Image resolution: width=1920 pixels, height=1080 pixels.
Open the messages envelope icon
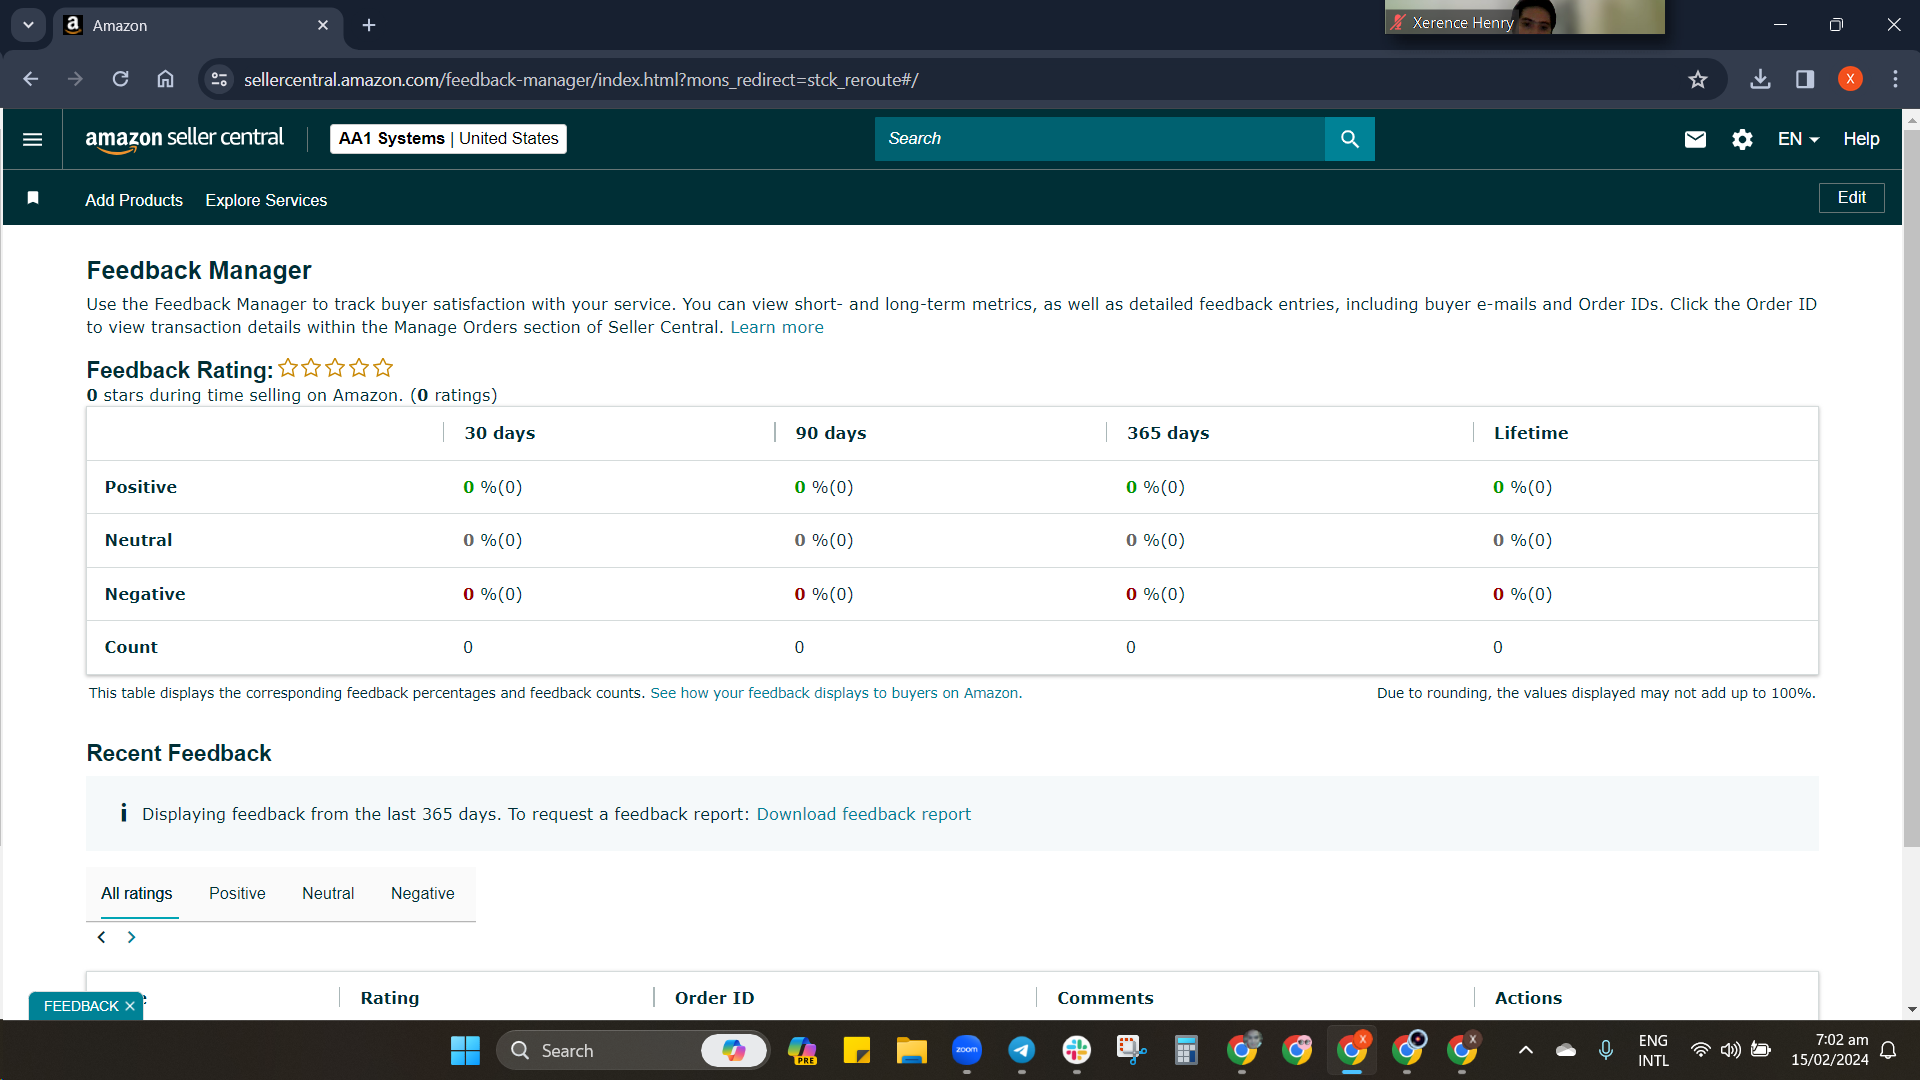(1695, 139)
